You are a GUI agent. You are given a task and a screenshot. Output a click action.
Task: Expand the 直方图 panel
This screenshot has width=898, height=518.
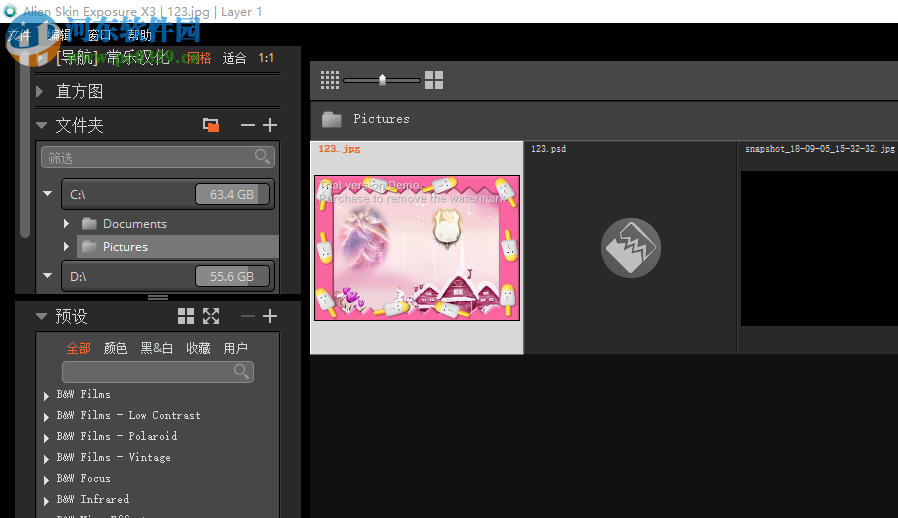[40, 91]
